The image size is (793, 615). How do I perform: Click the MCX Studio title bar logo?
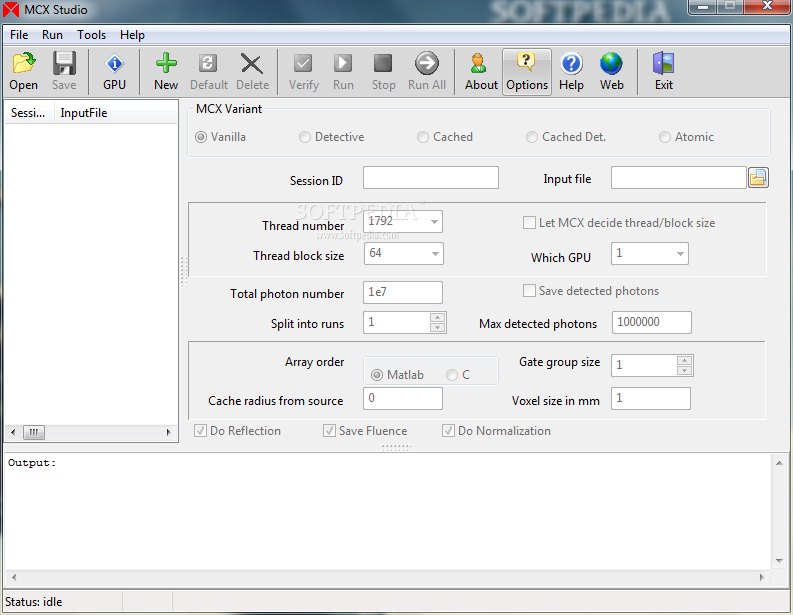pos(11,10)
